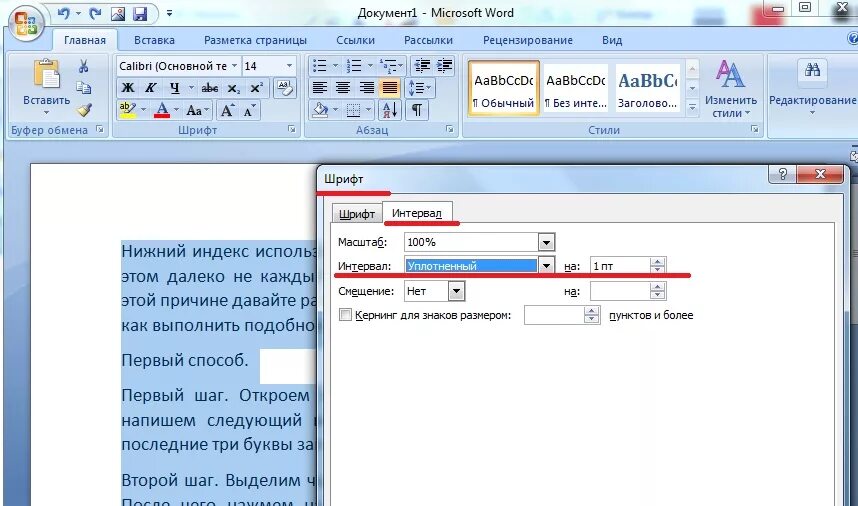Image resolution: width=858 pixels, height=506 pixels.
Task: Go to the Рассылки tab
Action: coord(428,40)
